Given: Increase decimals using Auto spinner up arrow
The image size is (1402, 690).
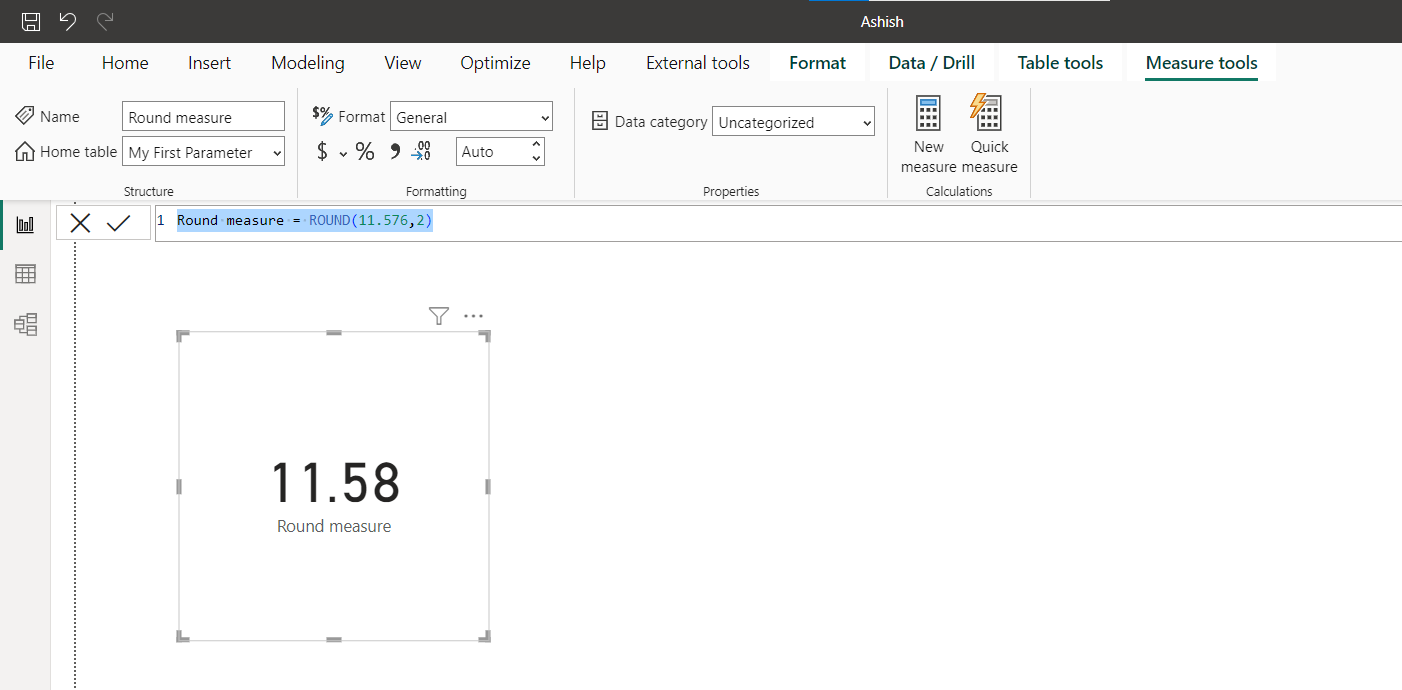Looking at the screenshot, I should 538,145.
